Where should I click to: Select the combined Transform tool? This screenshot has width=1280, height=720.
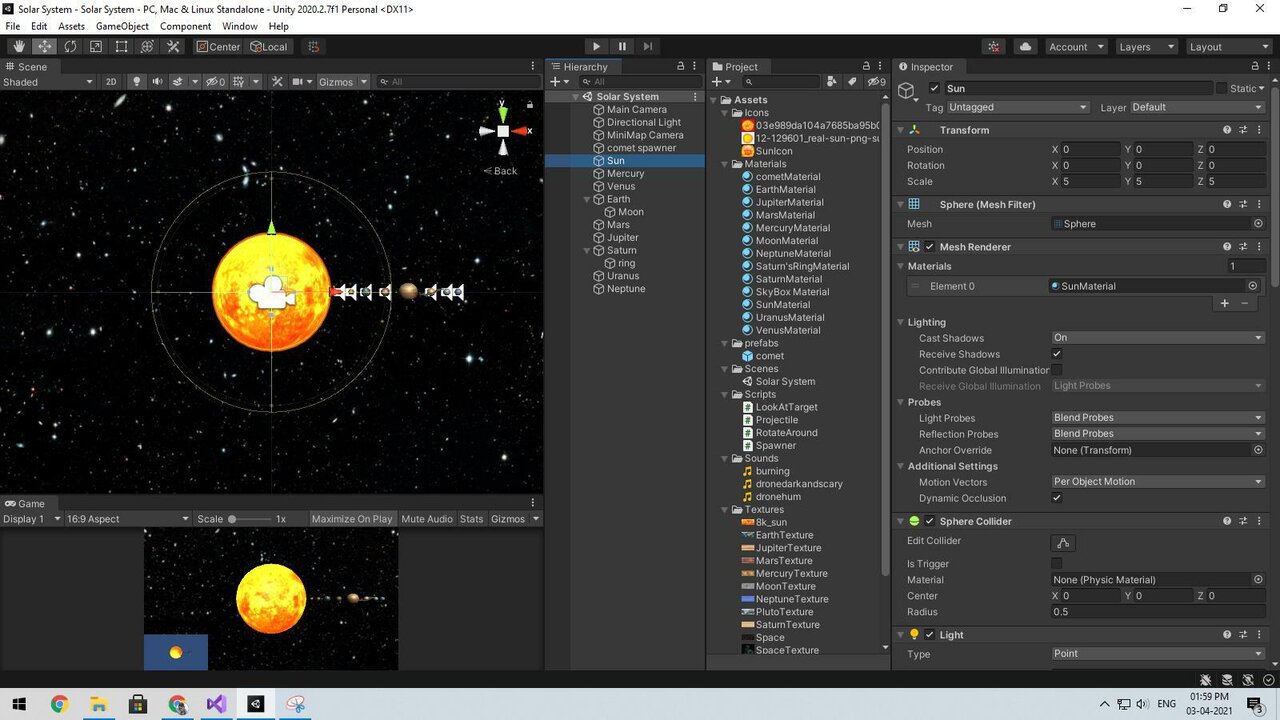tap(147, 47)
